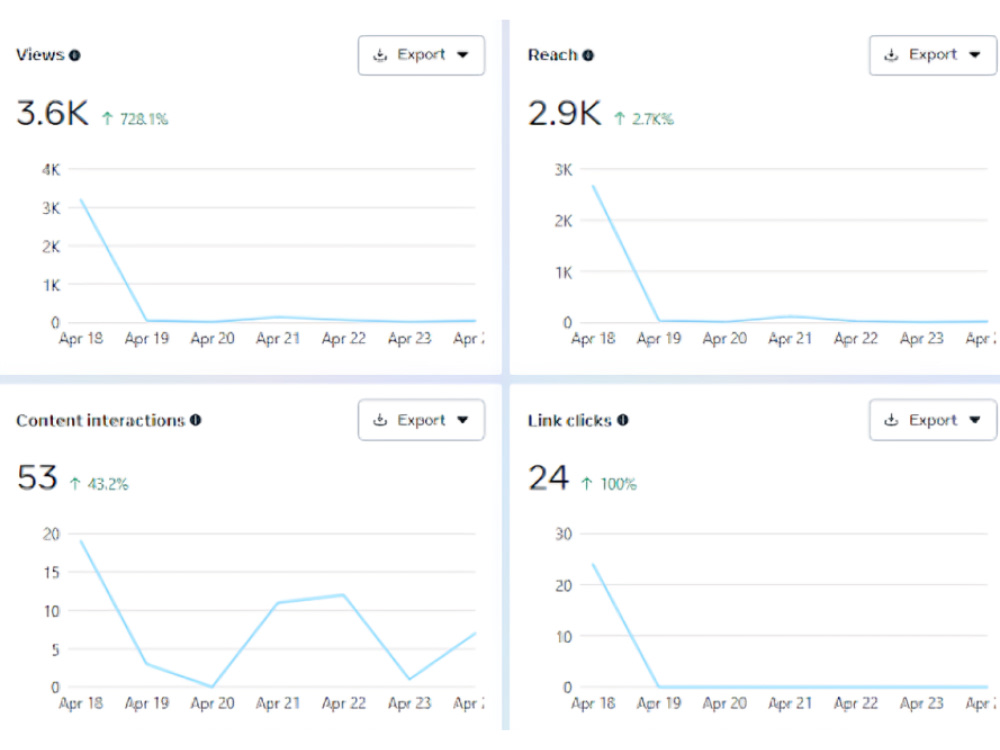Screen dimensions: 1000x750
Task: Click Apr 23 label on Link clicks chart
Action: point(922,703)
